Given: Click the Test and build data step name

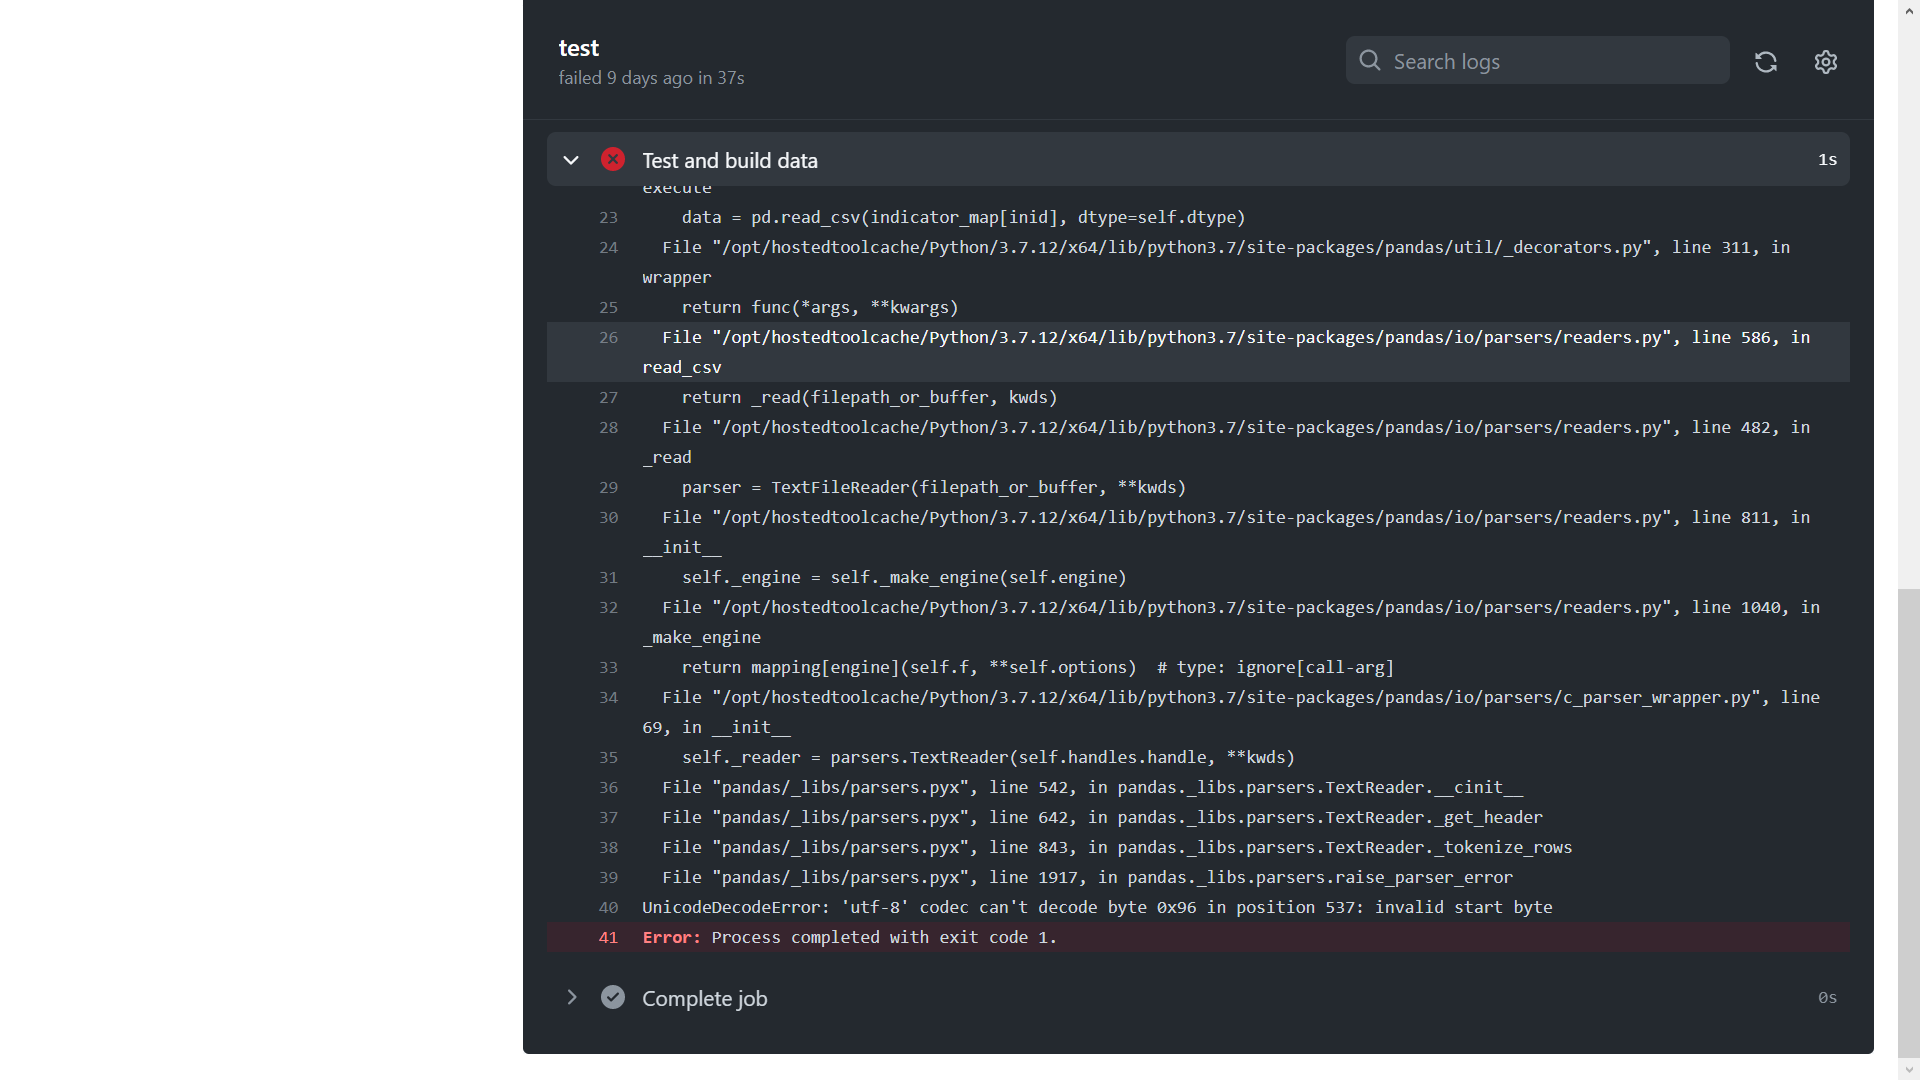Looking at the screenshot, I should click(x=730, y=160).
